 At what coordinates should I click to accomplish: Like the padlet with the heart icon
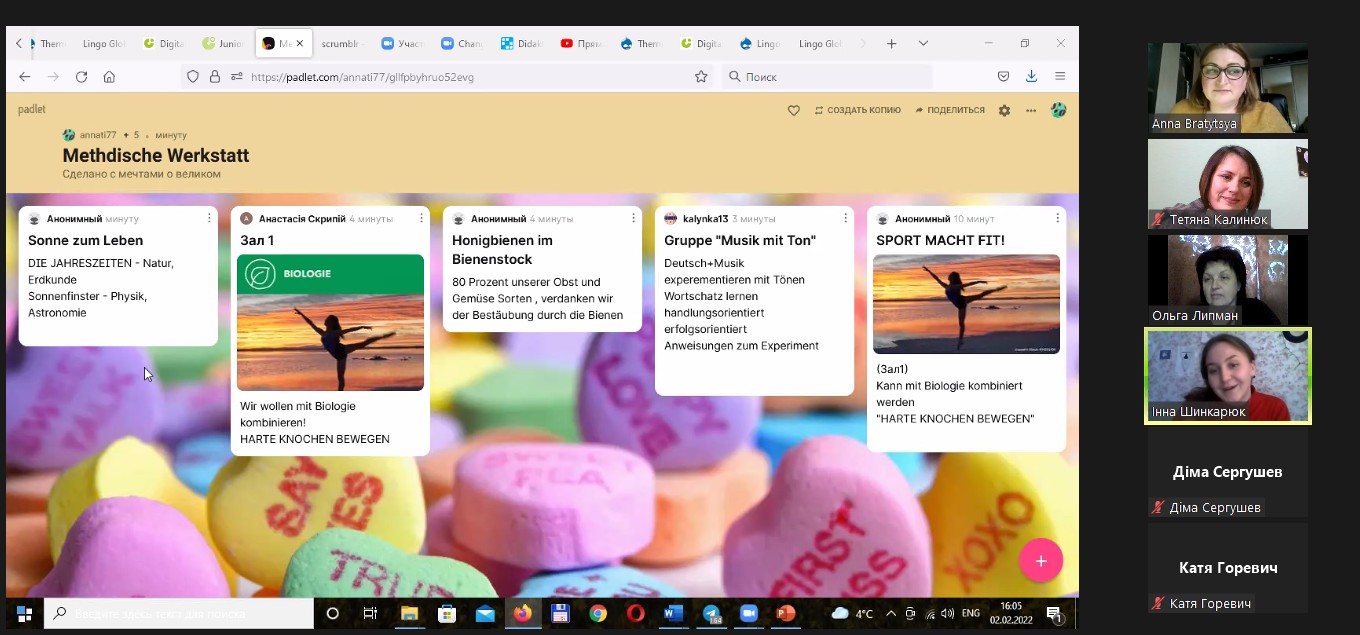coord(794,111)
